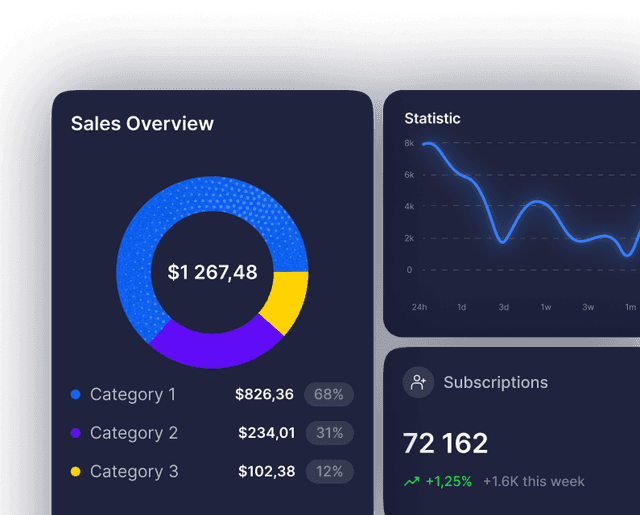Click the purple donut chart segment
This screenshot has width=640, height=515.
214,350
